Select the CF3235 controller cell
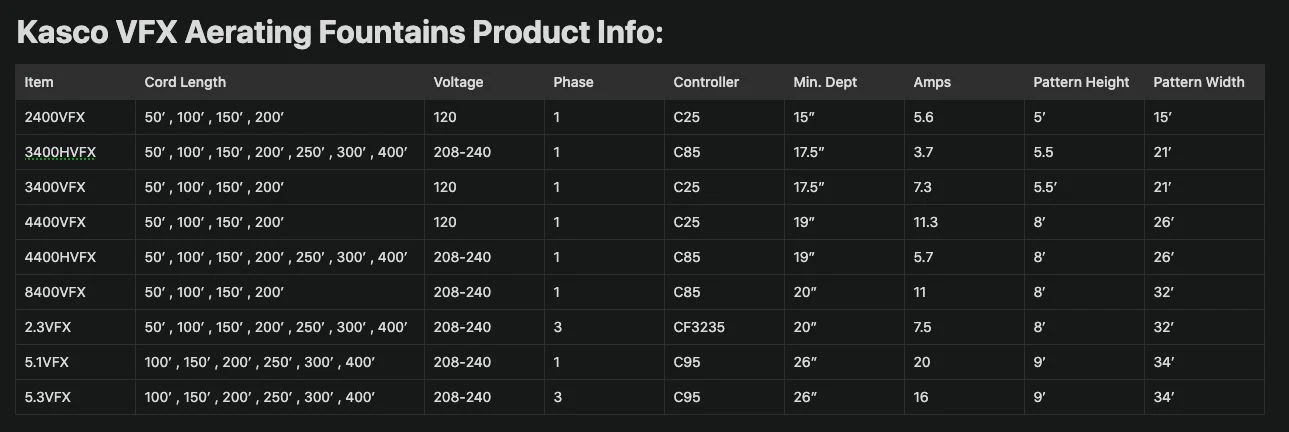 (700, 327)
